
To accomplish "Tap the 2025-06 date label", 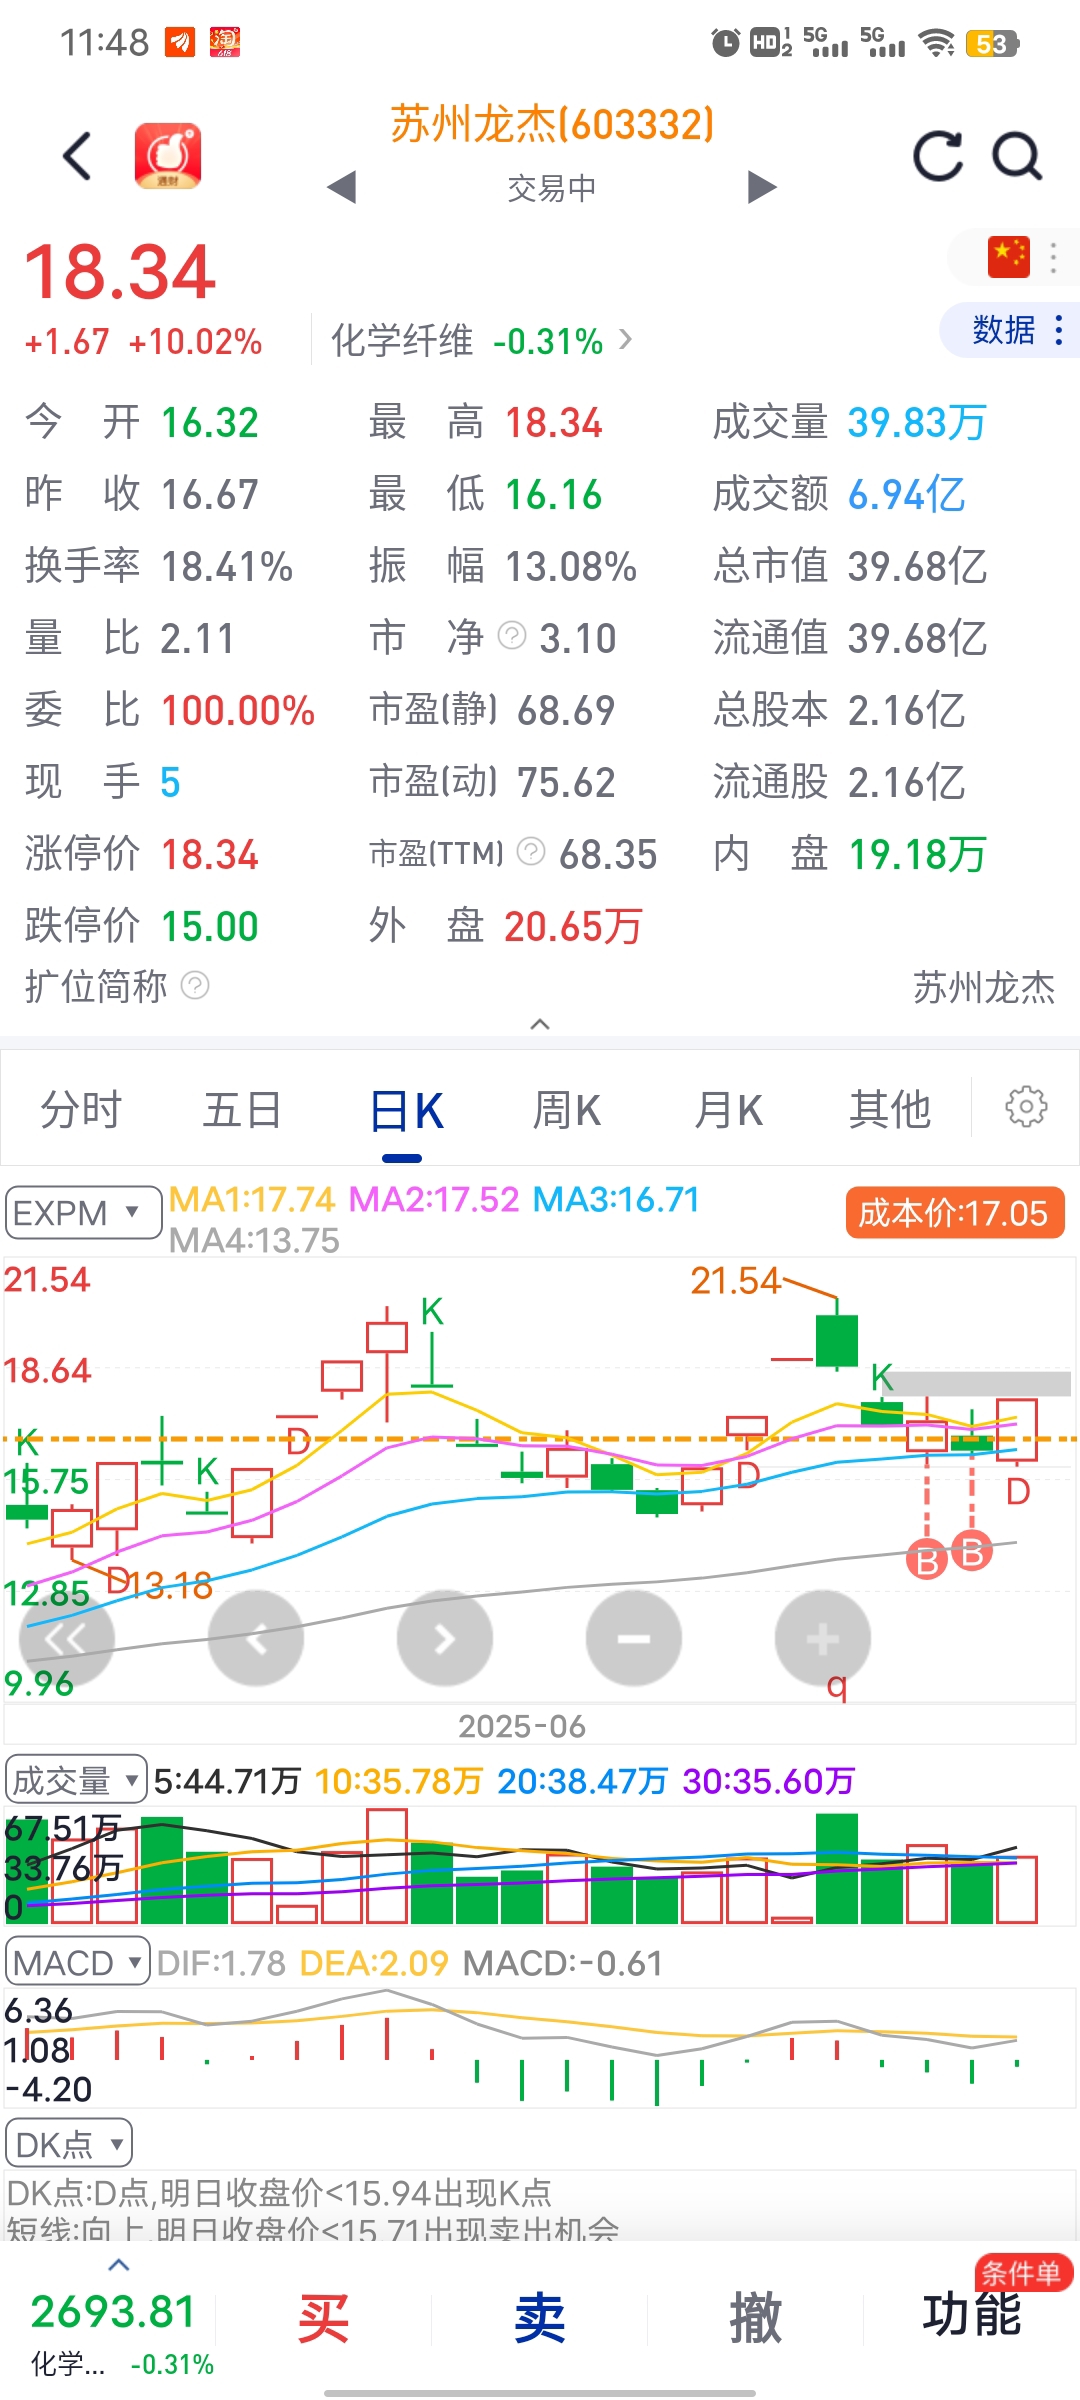I will click(522, 1726).
